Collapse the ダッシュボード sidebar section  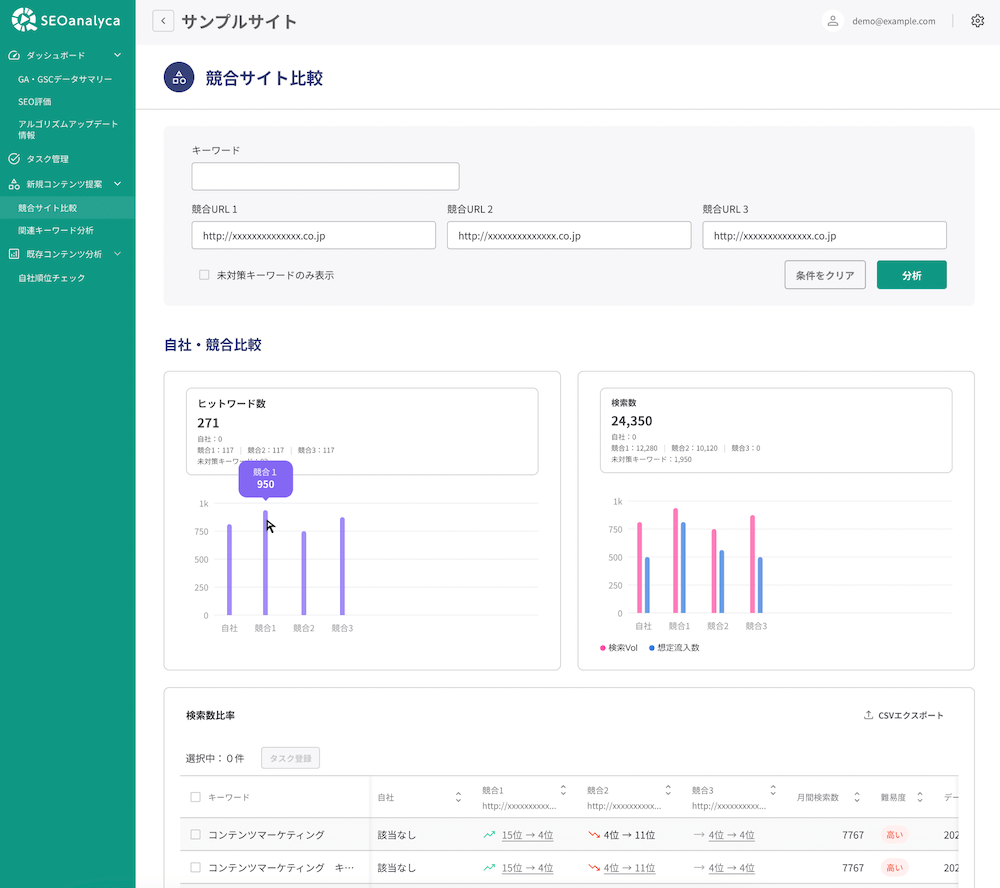117,56
